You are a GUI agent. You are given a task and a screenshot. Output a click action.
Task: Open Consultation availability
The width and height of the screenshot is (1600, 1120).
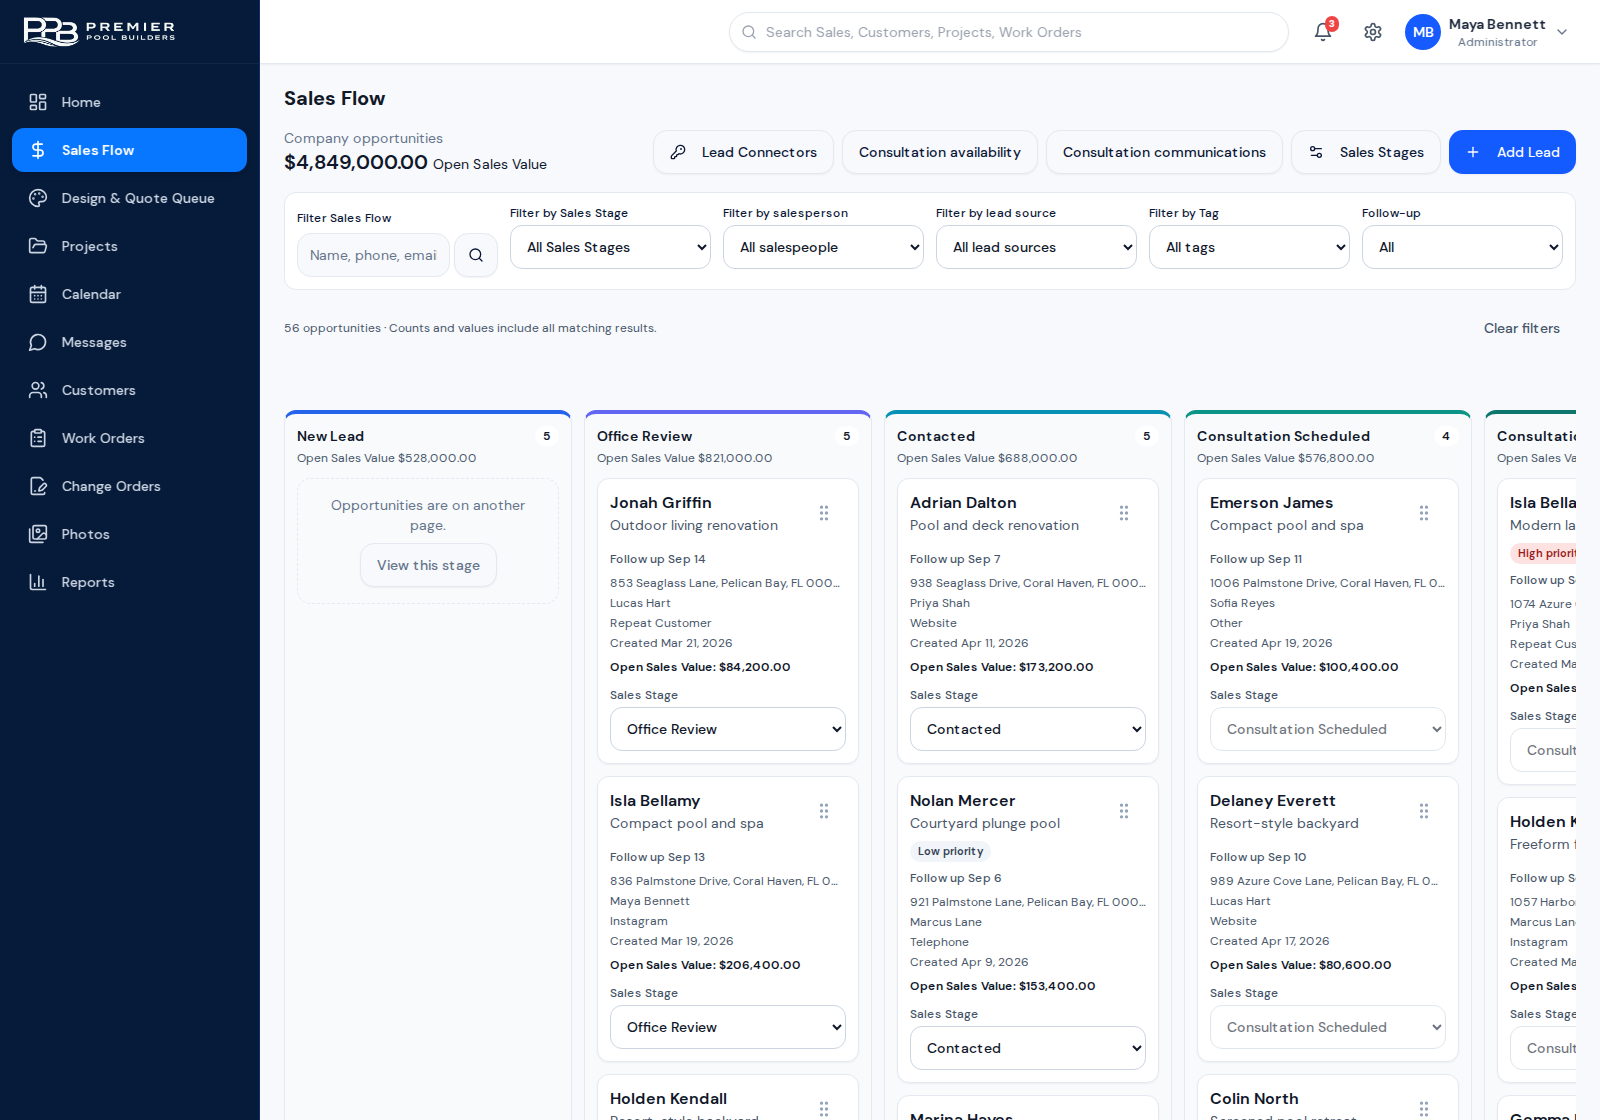pos(940,152)
